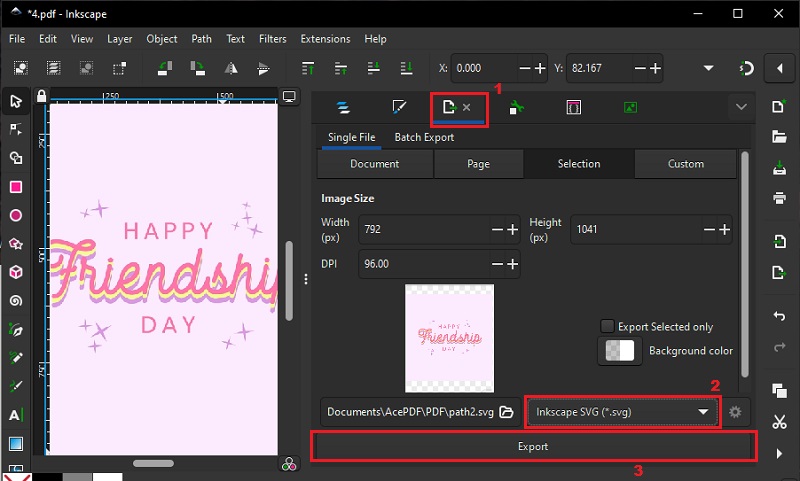Open the file format Inkscape SVG dropdown
Screen dimensions: 800x481
click(622, 412)
